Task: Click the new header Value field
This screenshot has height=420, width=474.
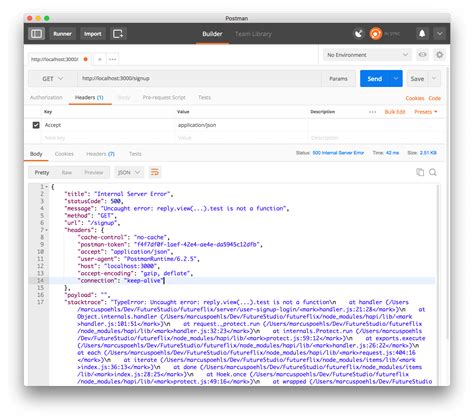Action: point(241,138)
